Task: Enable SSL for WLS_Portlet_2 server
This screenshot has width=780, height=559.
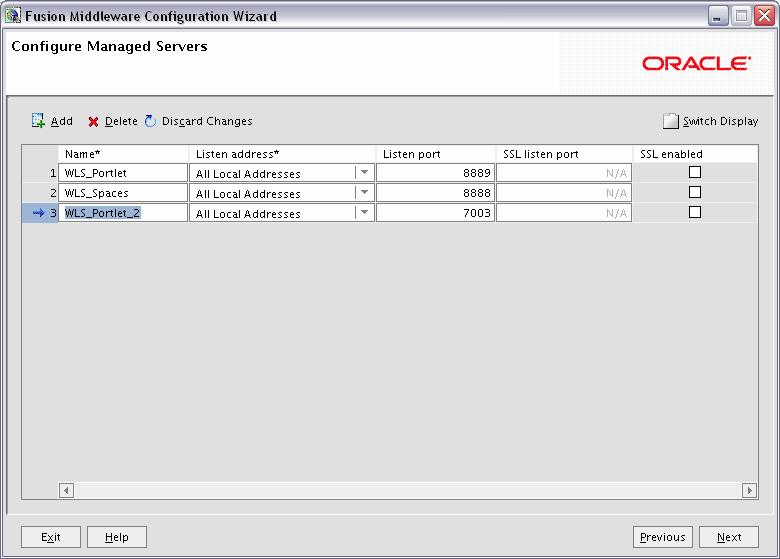Action: pyautogui.click(x=695, y=212)
